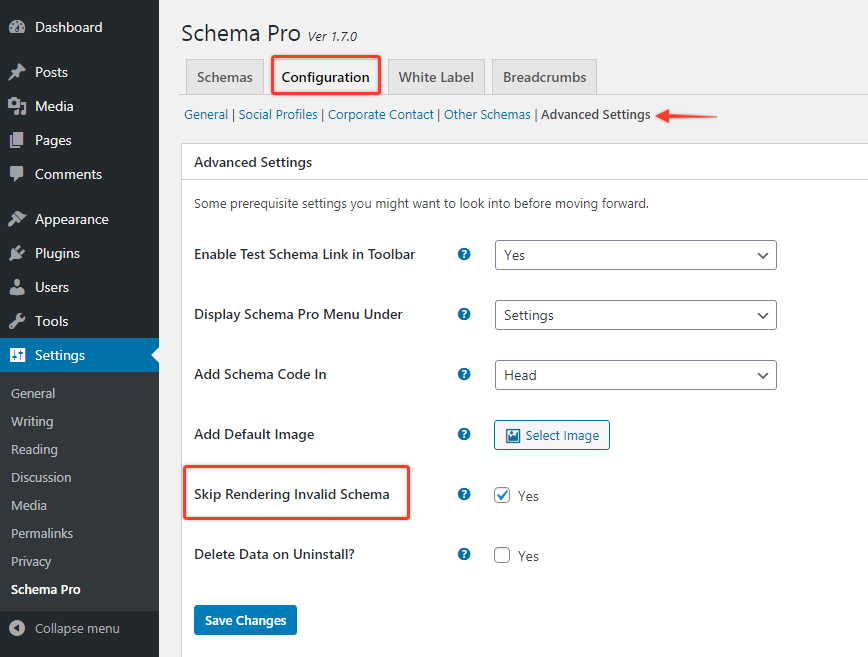This screenshot has width=868, height=657.
Task: Uncheck Skip Rendering Invalid Schema checkbox
Action: point(502,495)
